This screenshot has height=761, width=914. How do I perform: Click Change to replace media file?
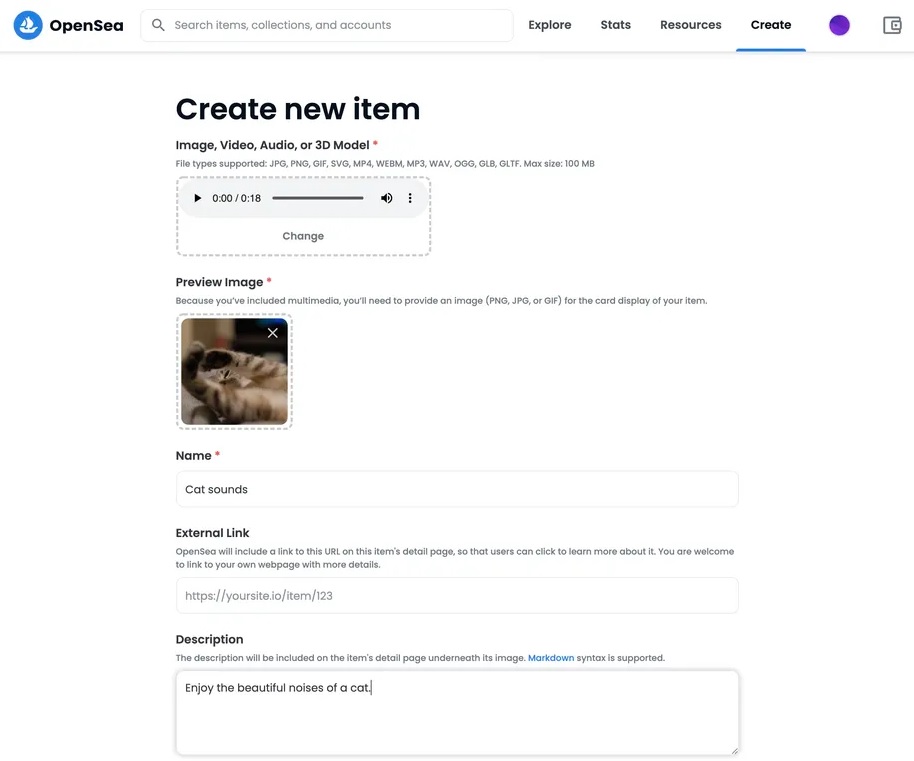(x=303, y=236)
